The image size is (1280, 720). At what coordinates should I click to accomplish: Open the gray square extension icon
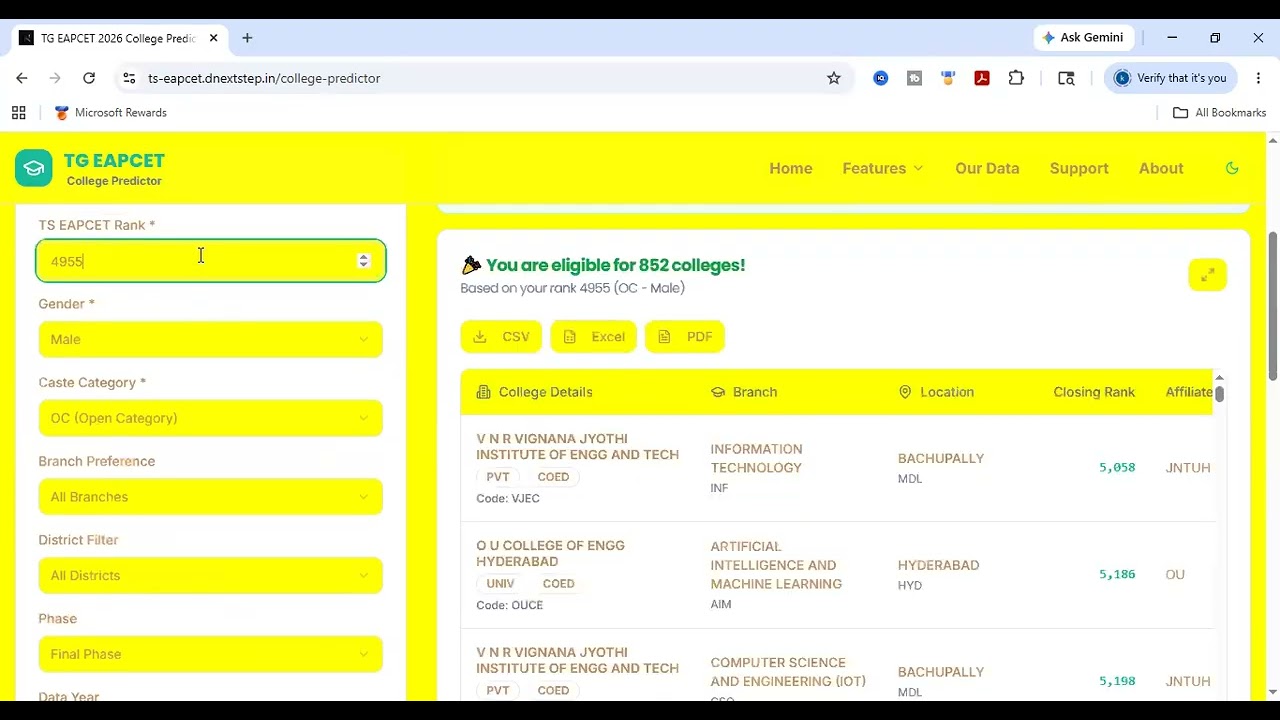click(x=914, y=78)
